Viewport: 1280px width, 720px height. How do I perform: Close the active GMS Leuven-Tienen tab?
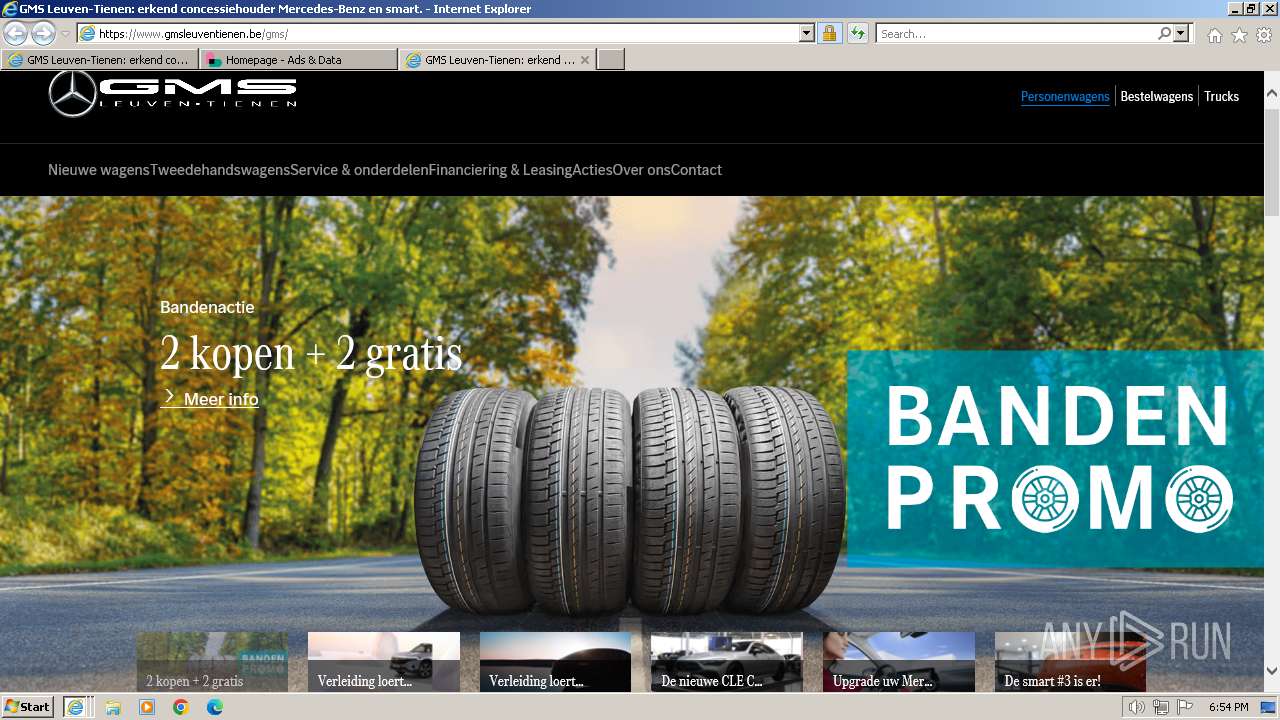point(585,60)
